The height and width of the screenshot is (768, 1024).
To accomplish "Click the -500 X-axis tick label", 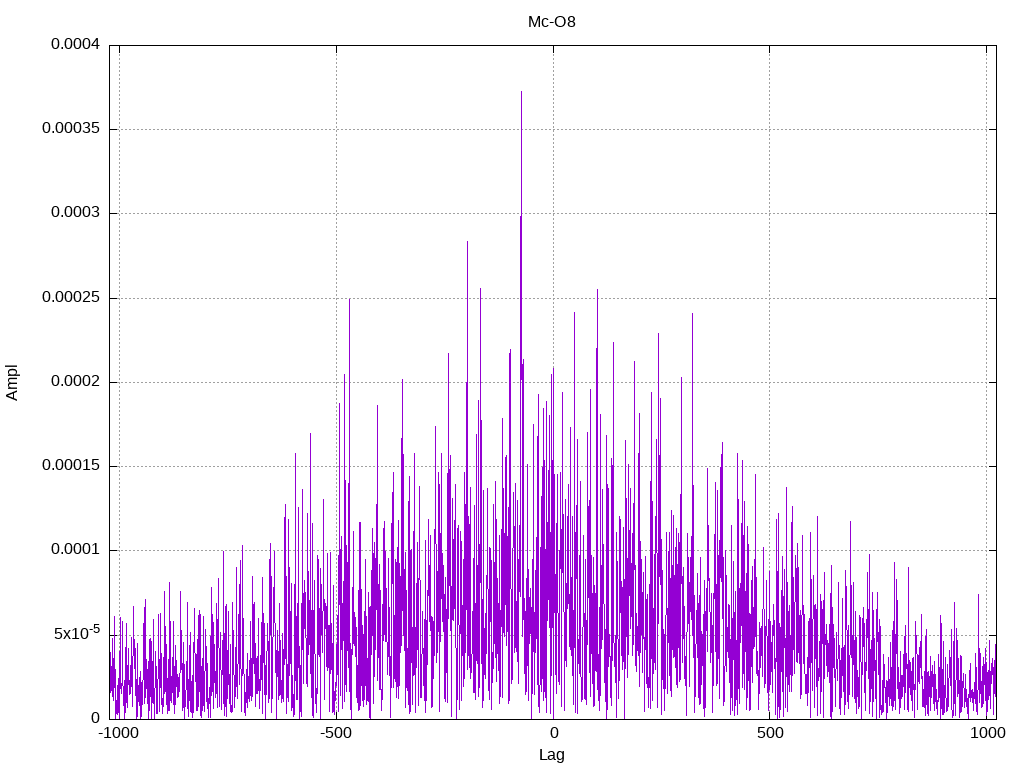I will point(336,733).
